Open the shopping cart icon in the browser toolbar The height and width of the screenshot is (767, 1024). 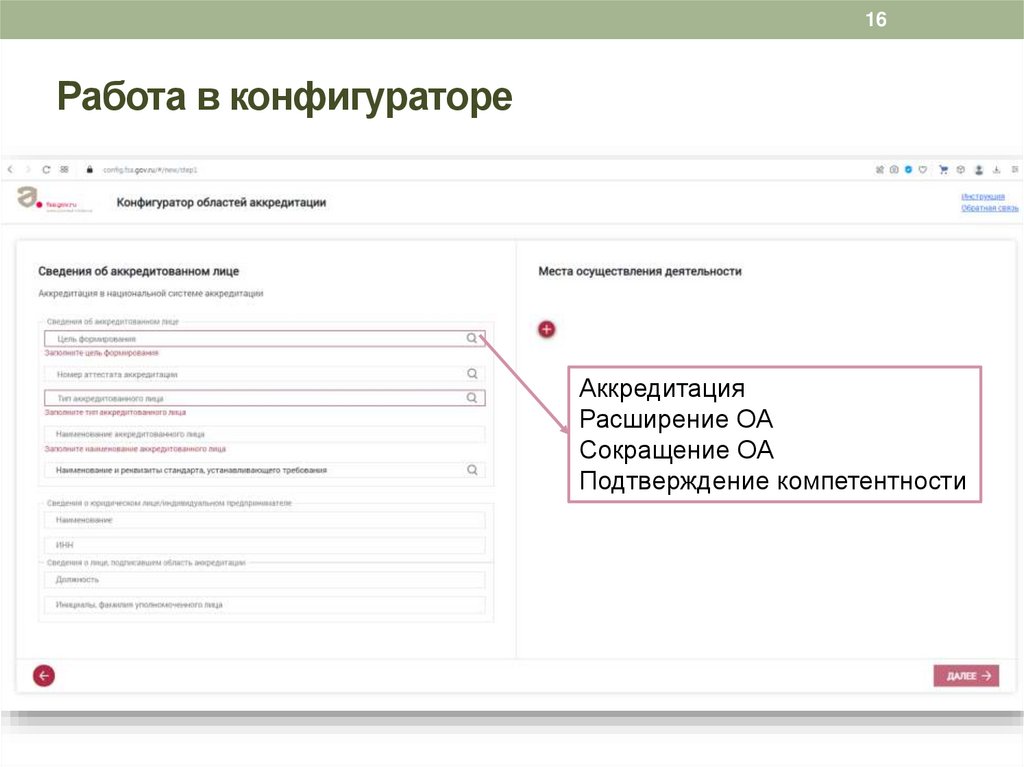tap(943, 170)
